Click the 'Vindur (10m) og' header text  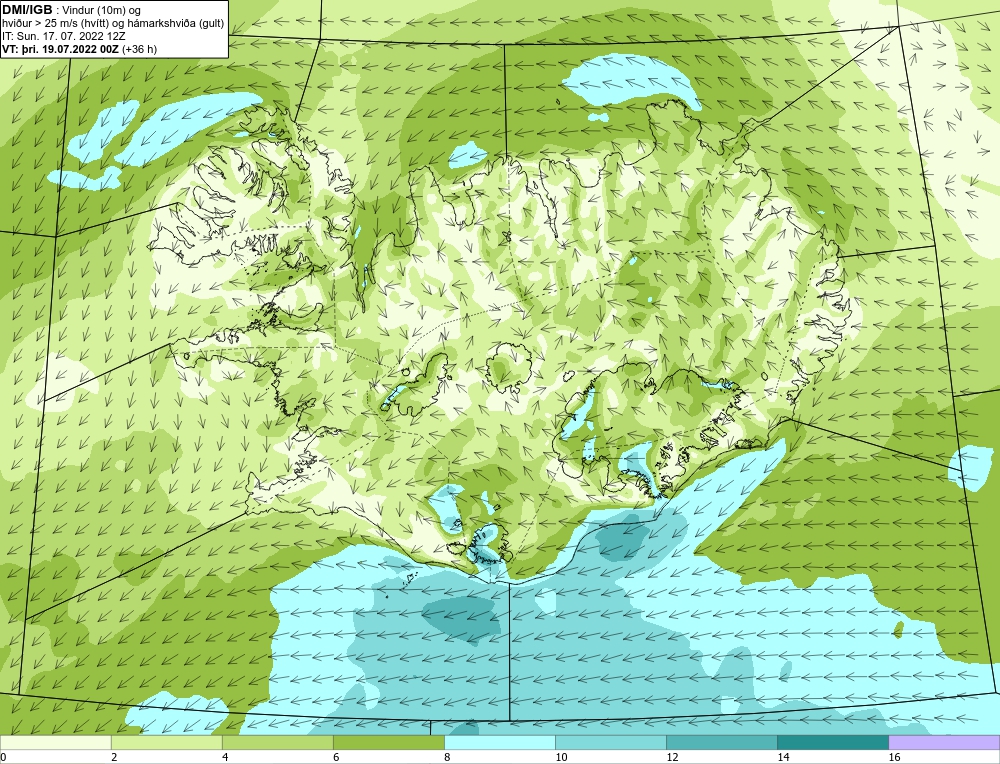coord(103,10)
